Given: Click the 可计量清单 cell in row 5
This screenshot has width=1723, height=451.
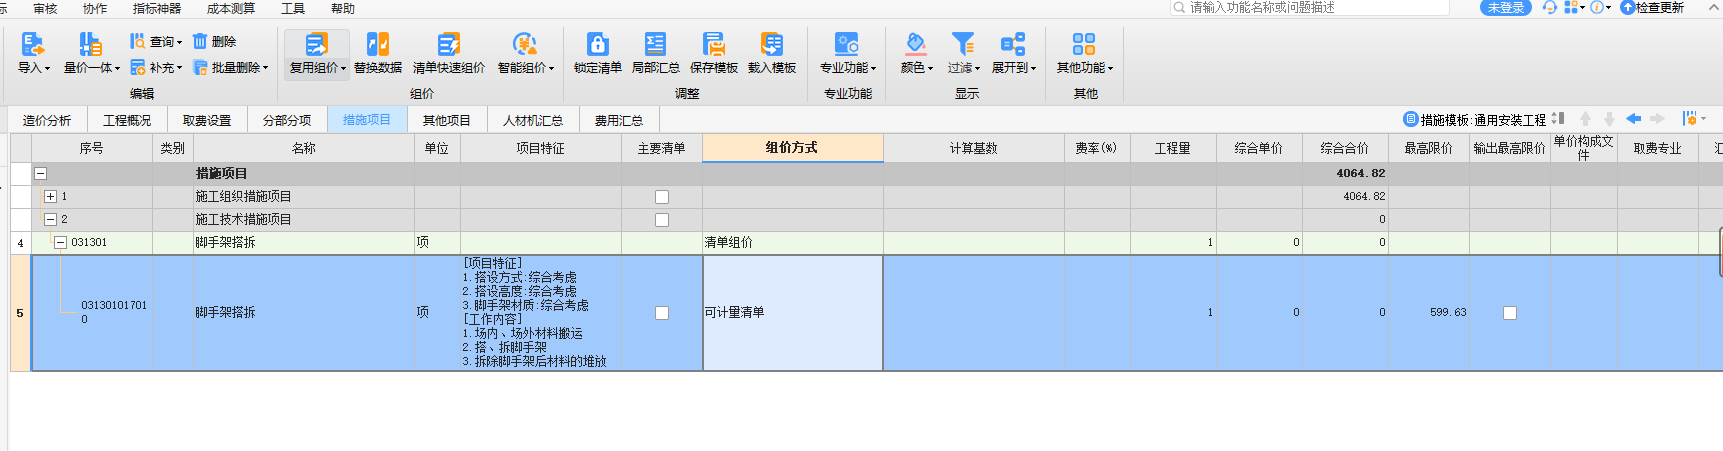Looking at the screenshot, I should (x=792, y=313).
